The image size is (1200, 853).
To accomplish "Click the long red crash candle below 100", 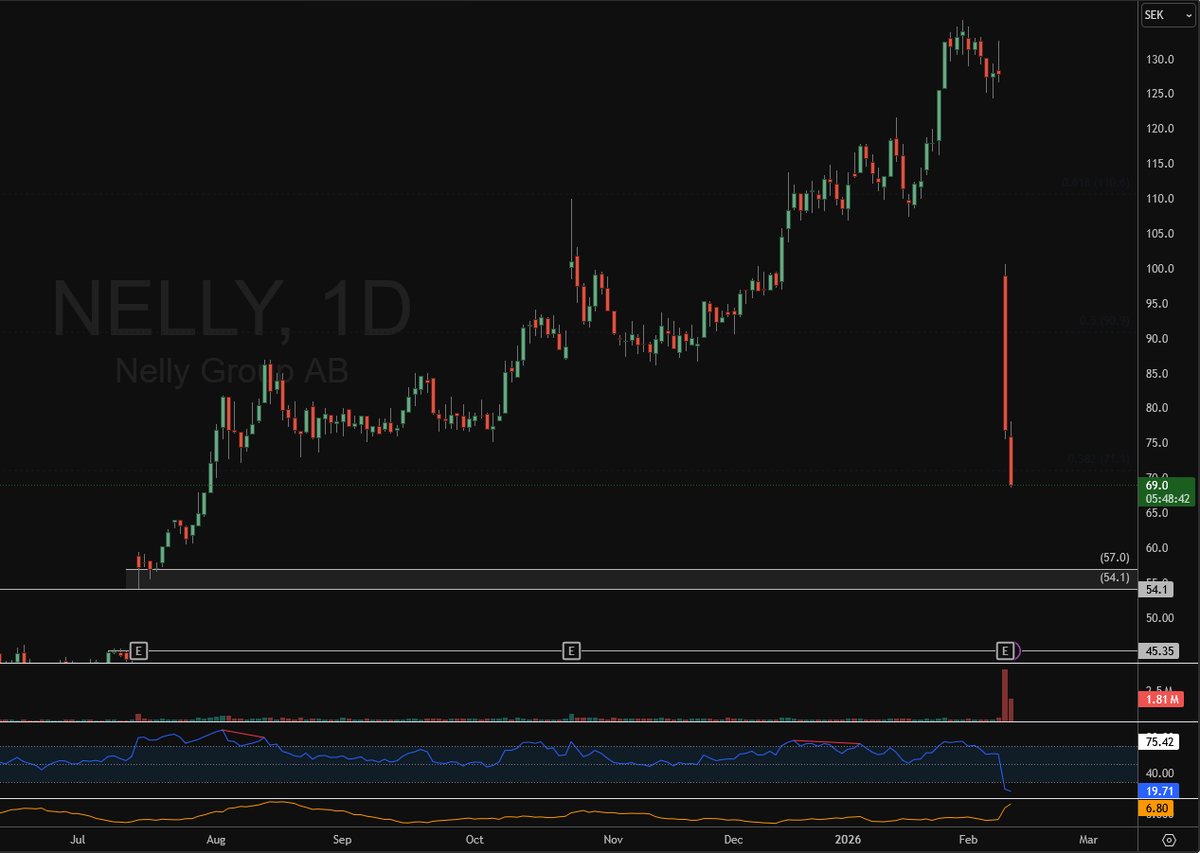I will tap(1005, 352).
